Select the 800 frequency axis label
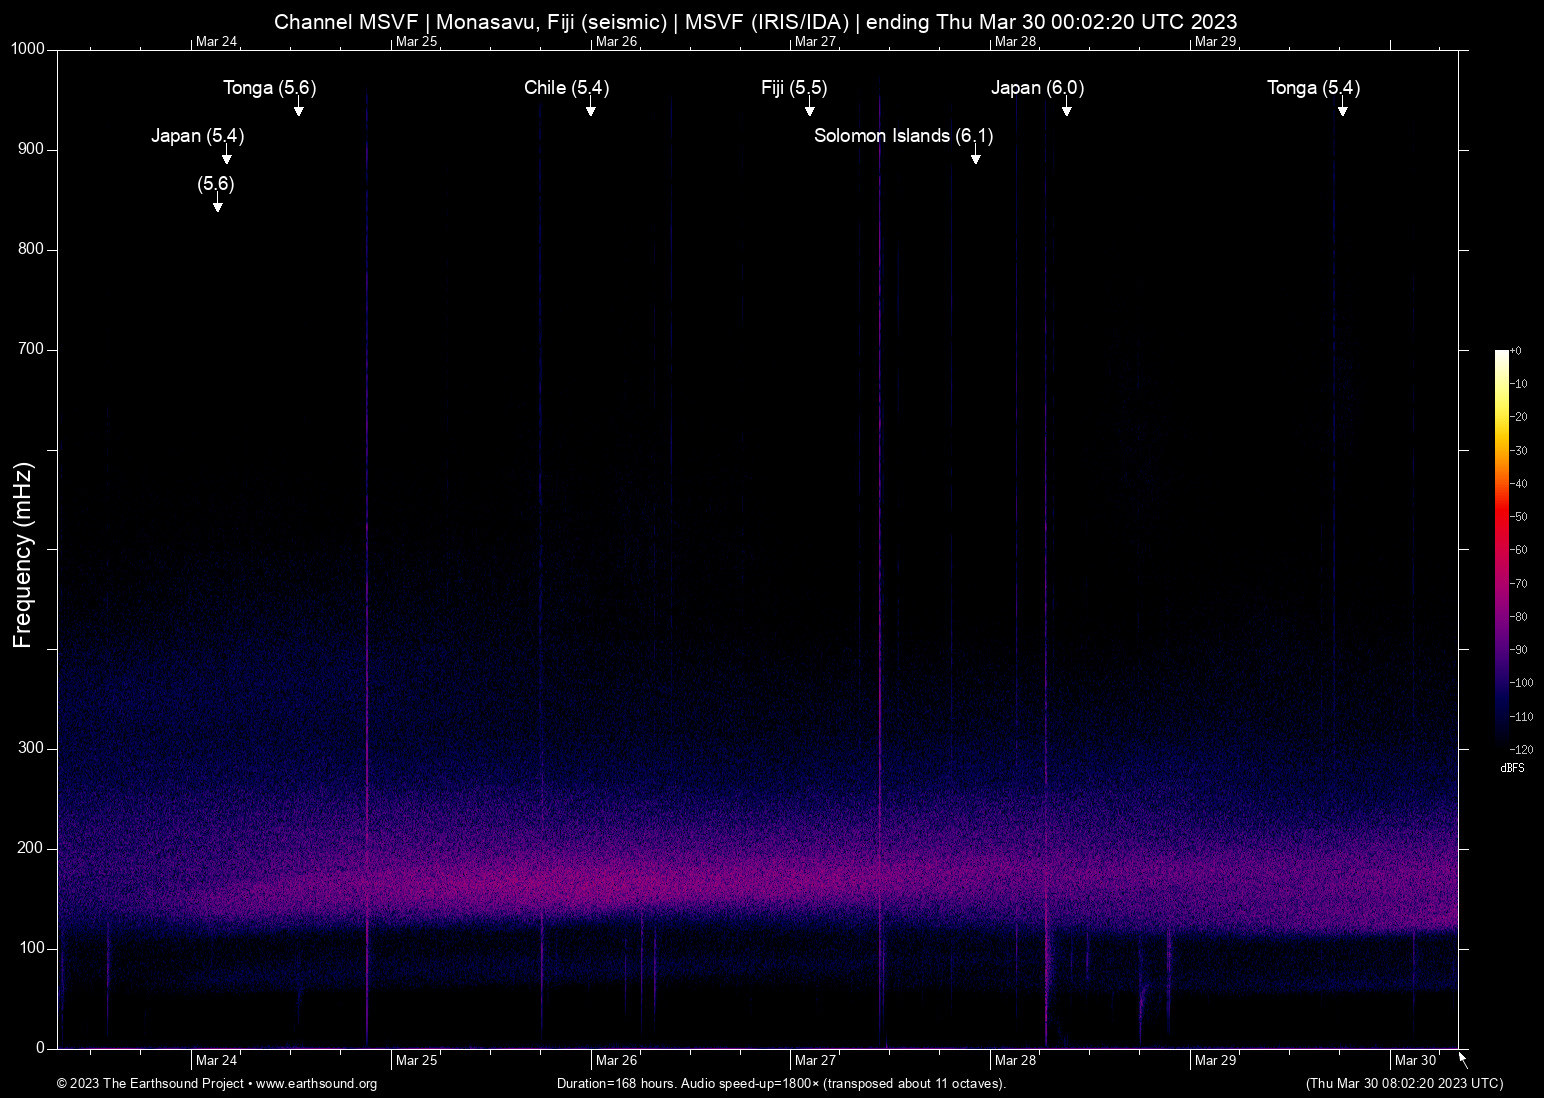The image size is (1544, 1098). coord(31,249)
